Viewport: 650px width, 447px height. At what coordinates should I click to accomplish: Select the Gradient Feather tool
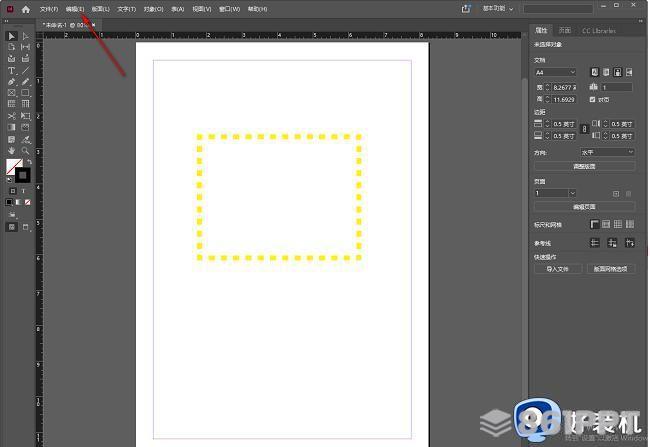click(x=26, y=127)
